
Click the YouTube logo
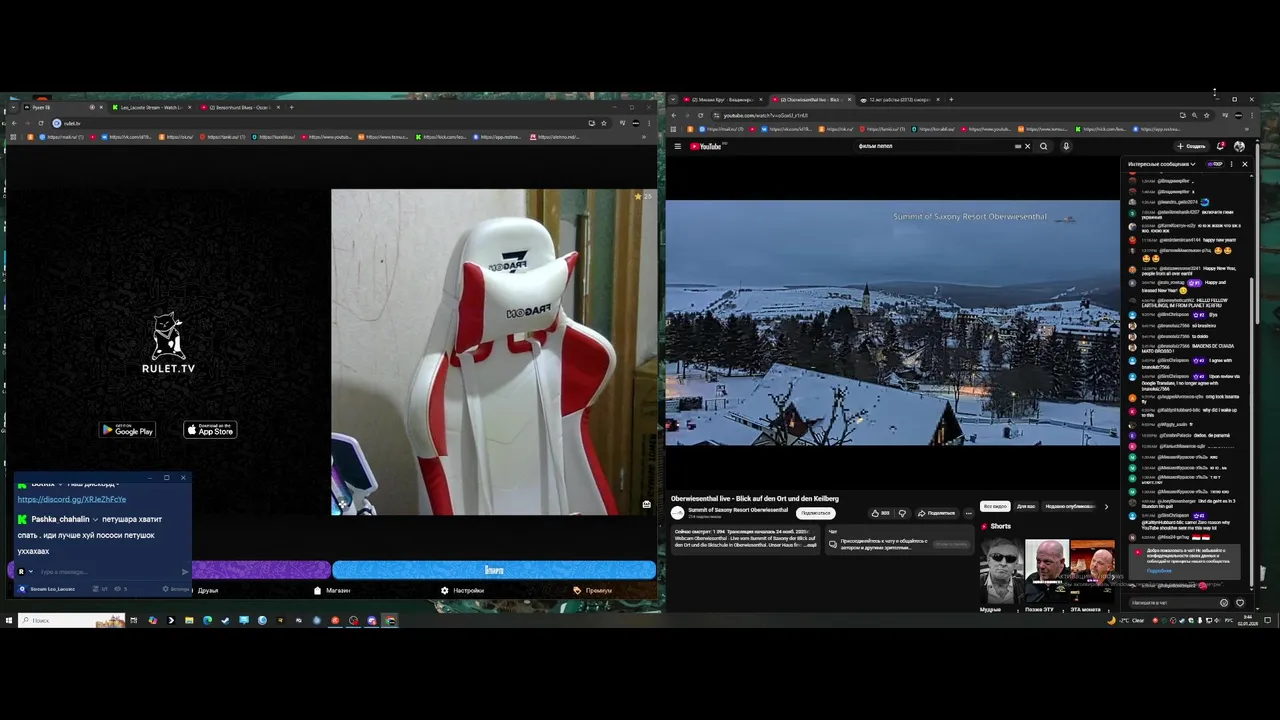click(706, 146)
